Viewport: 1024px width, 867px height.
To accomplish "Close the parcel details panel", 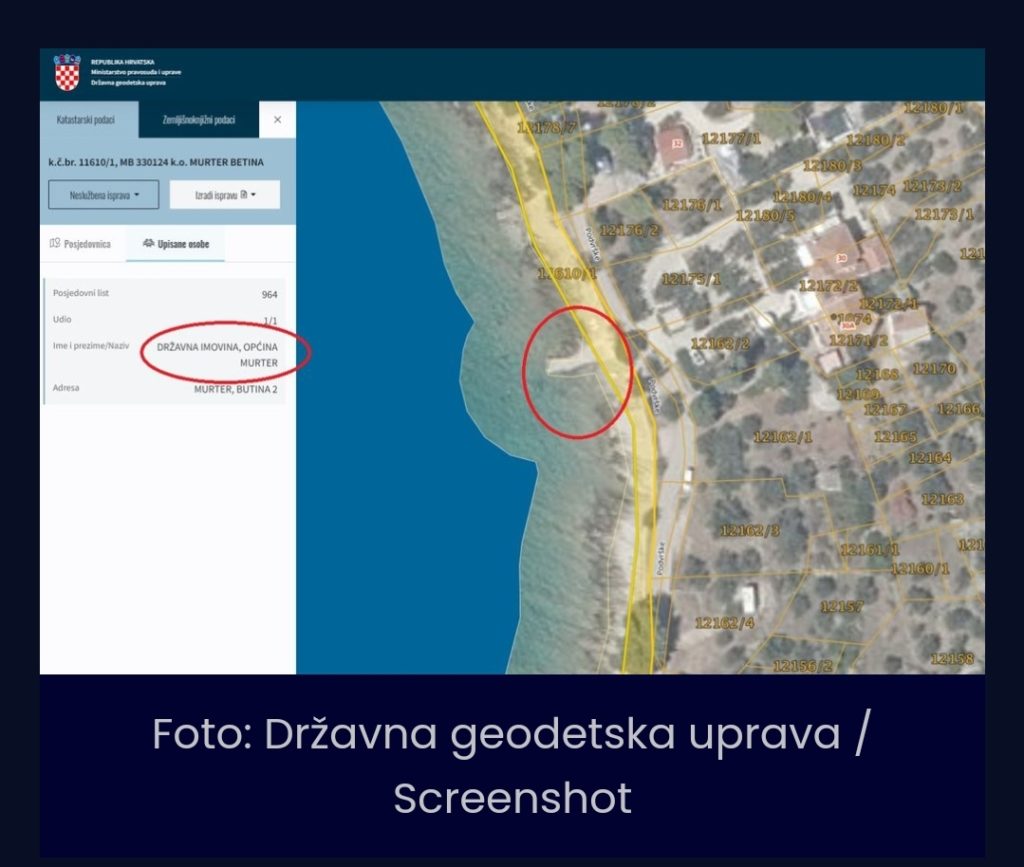I will pos(277,120).
